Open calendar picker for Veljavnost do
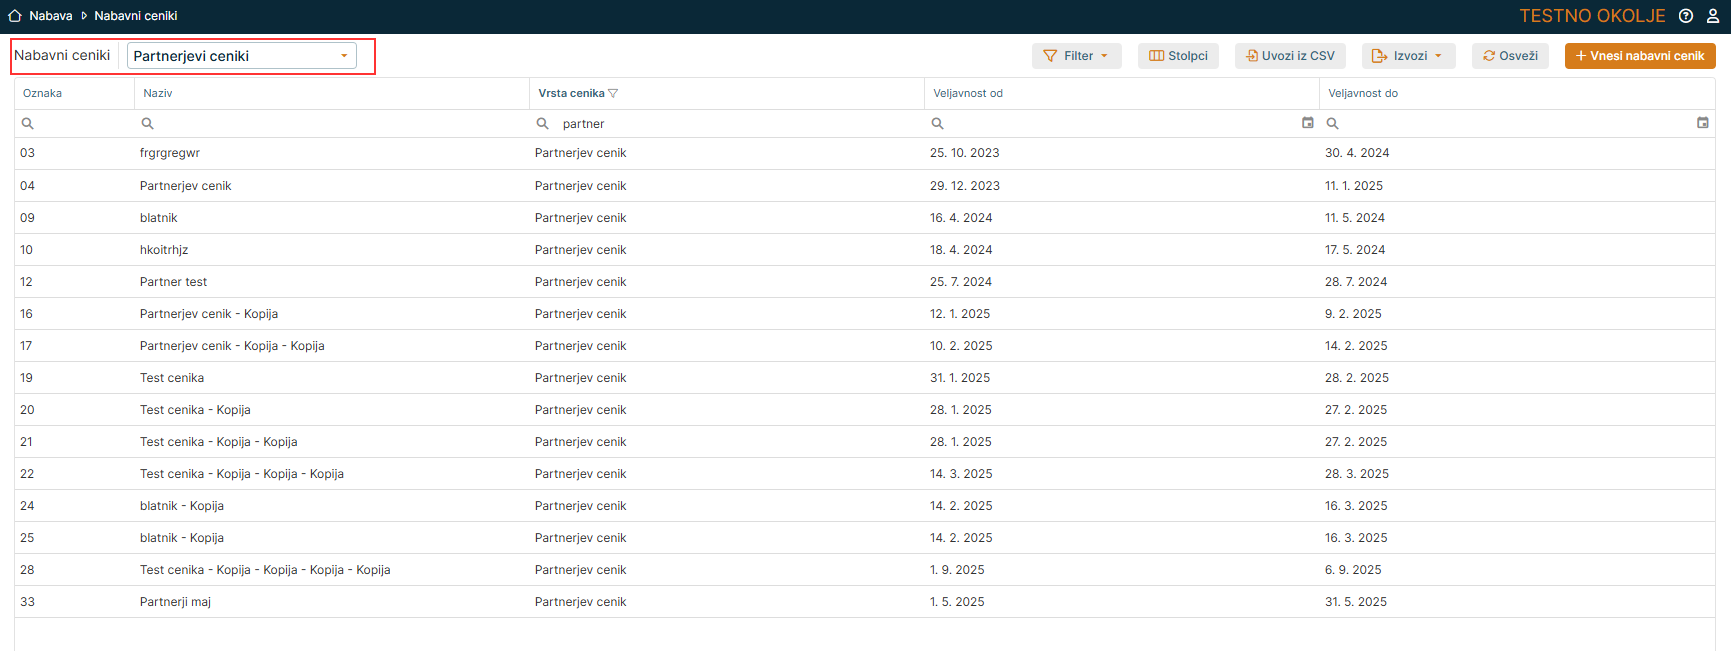Screen dimensions: 1731x651 pyautogui.click(x=1702, y=123)
